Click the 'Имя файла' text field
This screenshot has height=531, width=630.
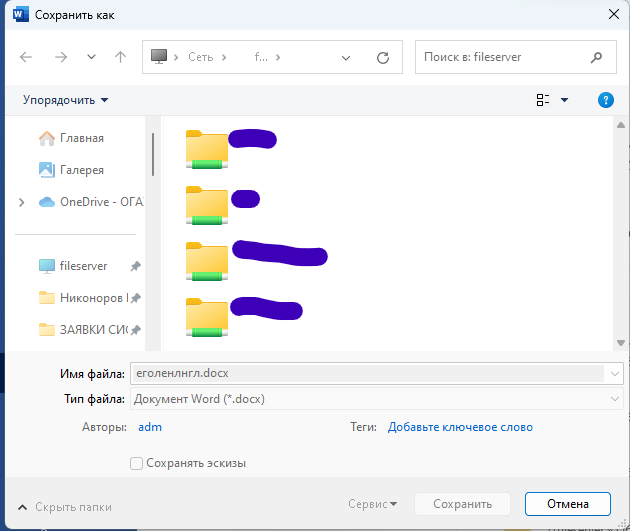click(x=367, y=373)
